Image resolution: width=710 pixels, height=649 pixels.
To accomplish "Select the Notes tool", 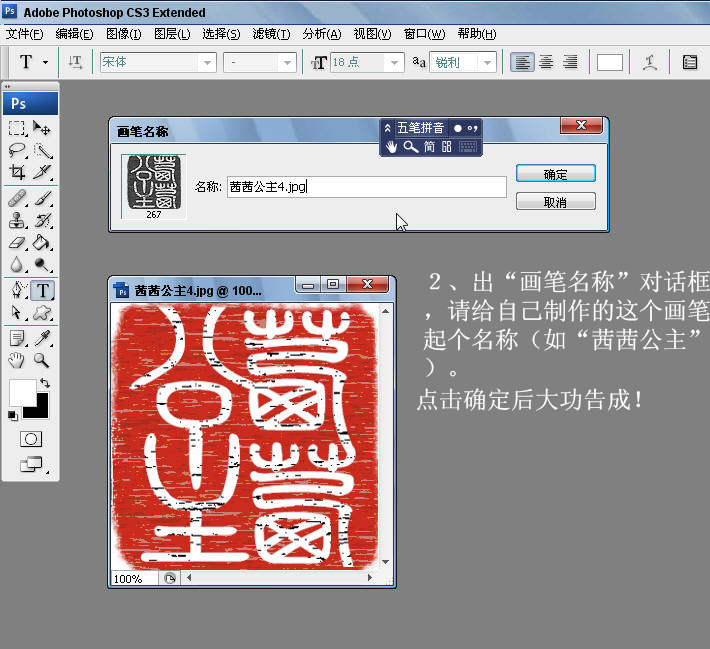I will (x=17, y=338).
